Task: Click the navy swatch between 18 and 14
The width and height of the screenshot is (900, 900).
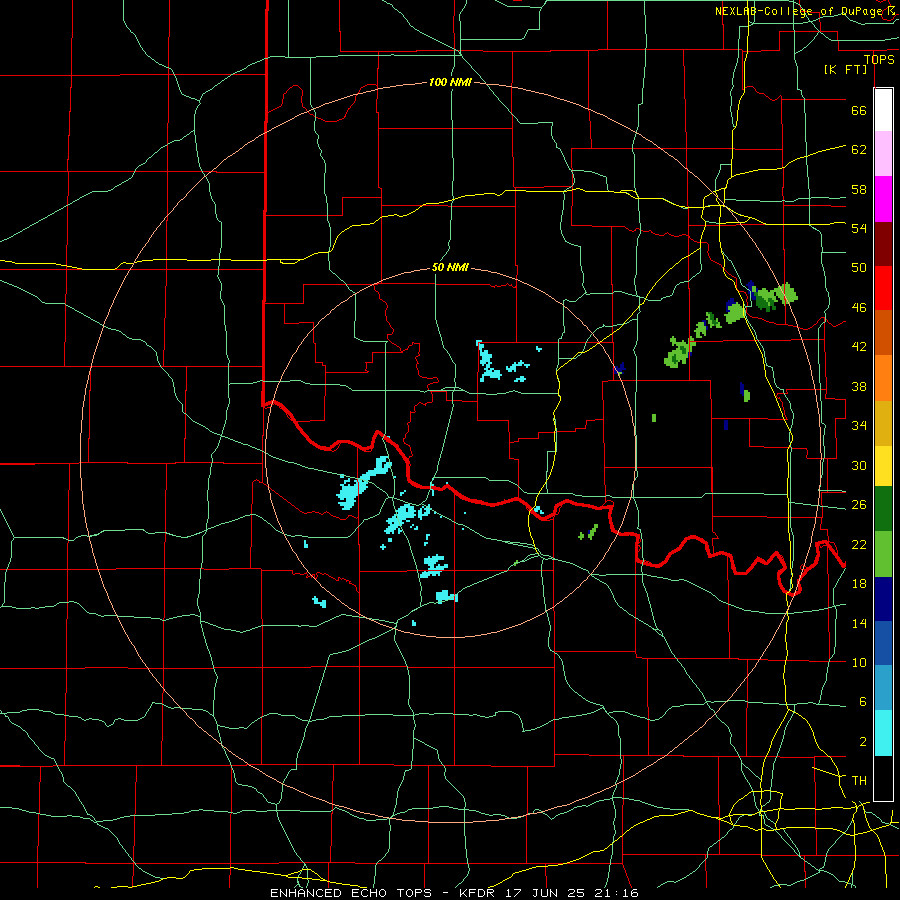Action: tap(883, 599)
